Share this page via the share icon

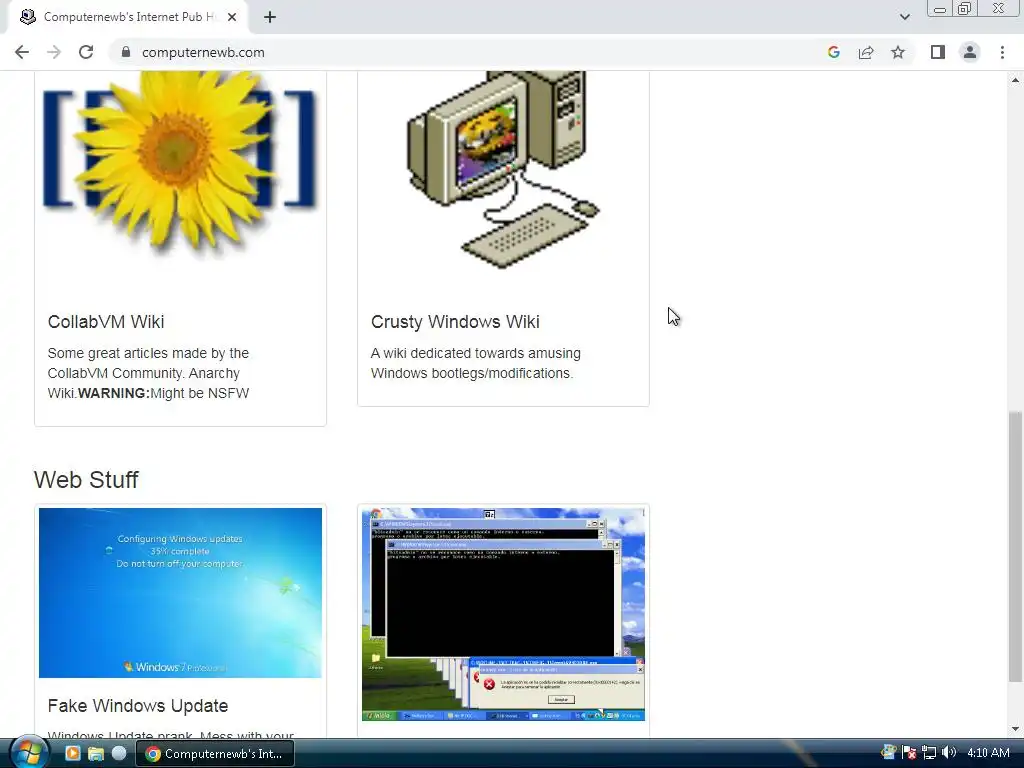coord(866,52)
